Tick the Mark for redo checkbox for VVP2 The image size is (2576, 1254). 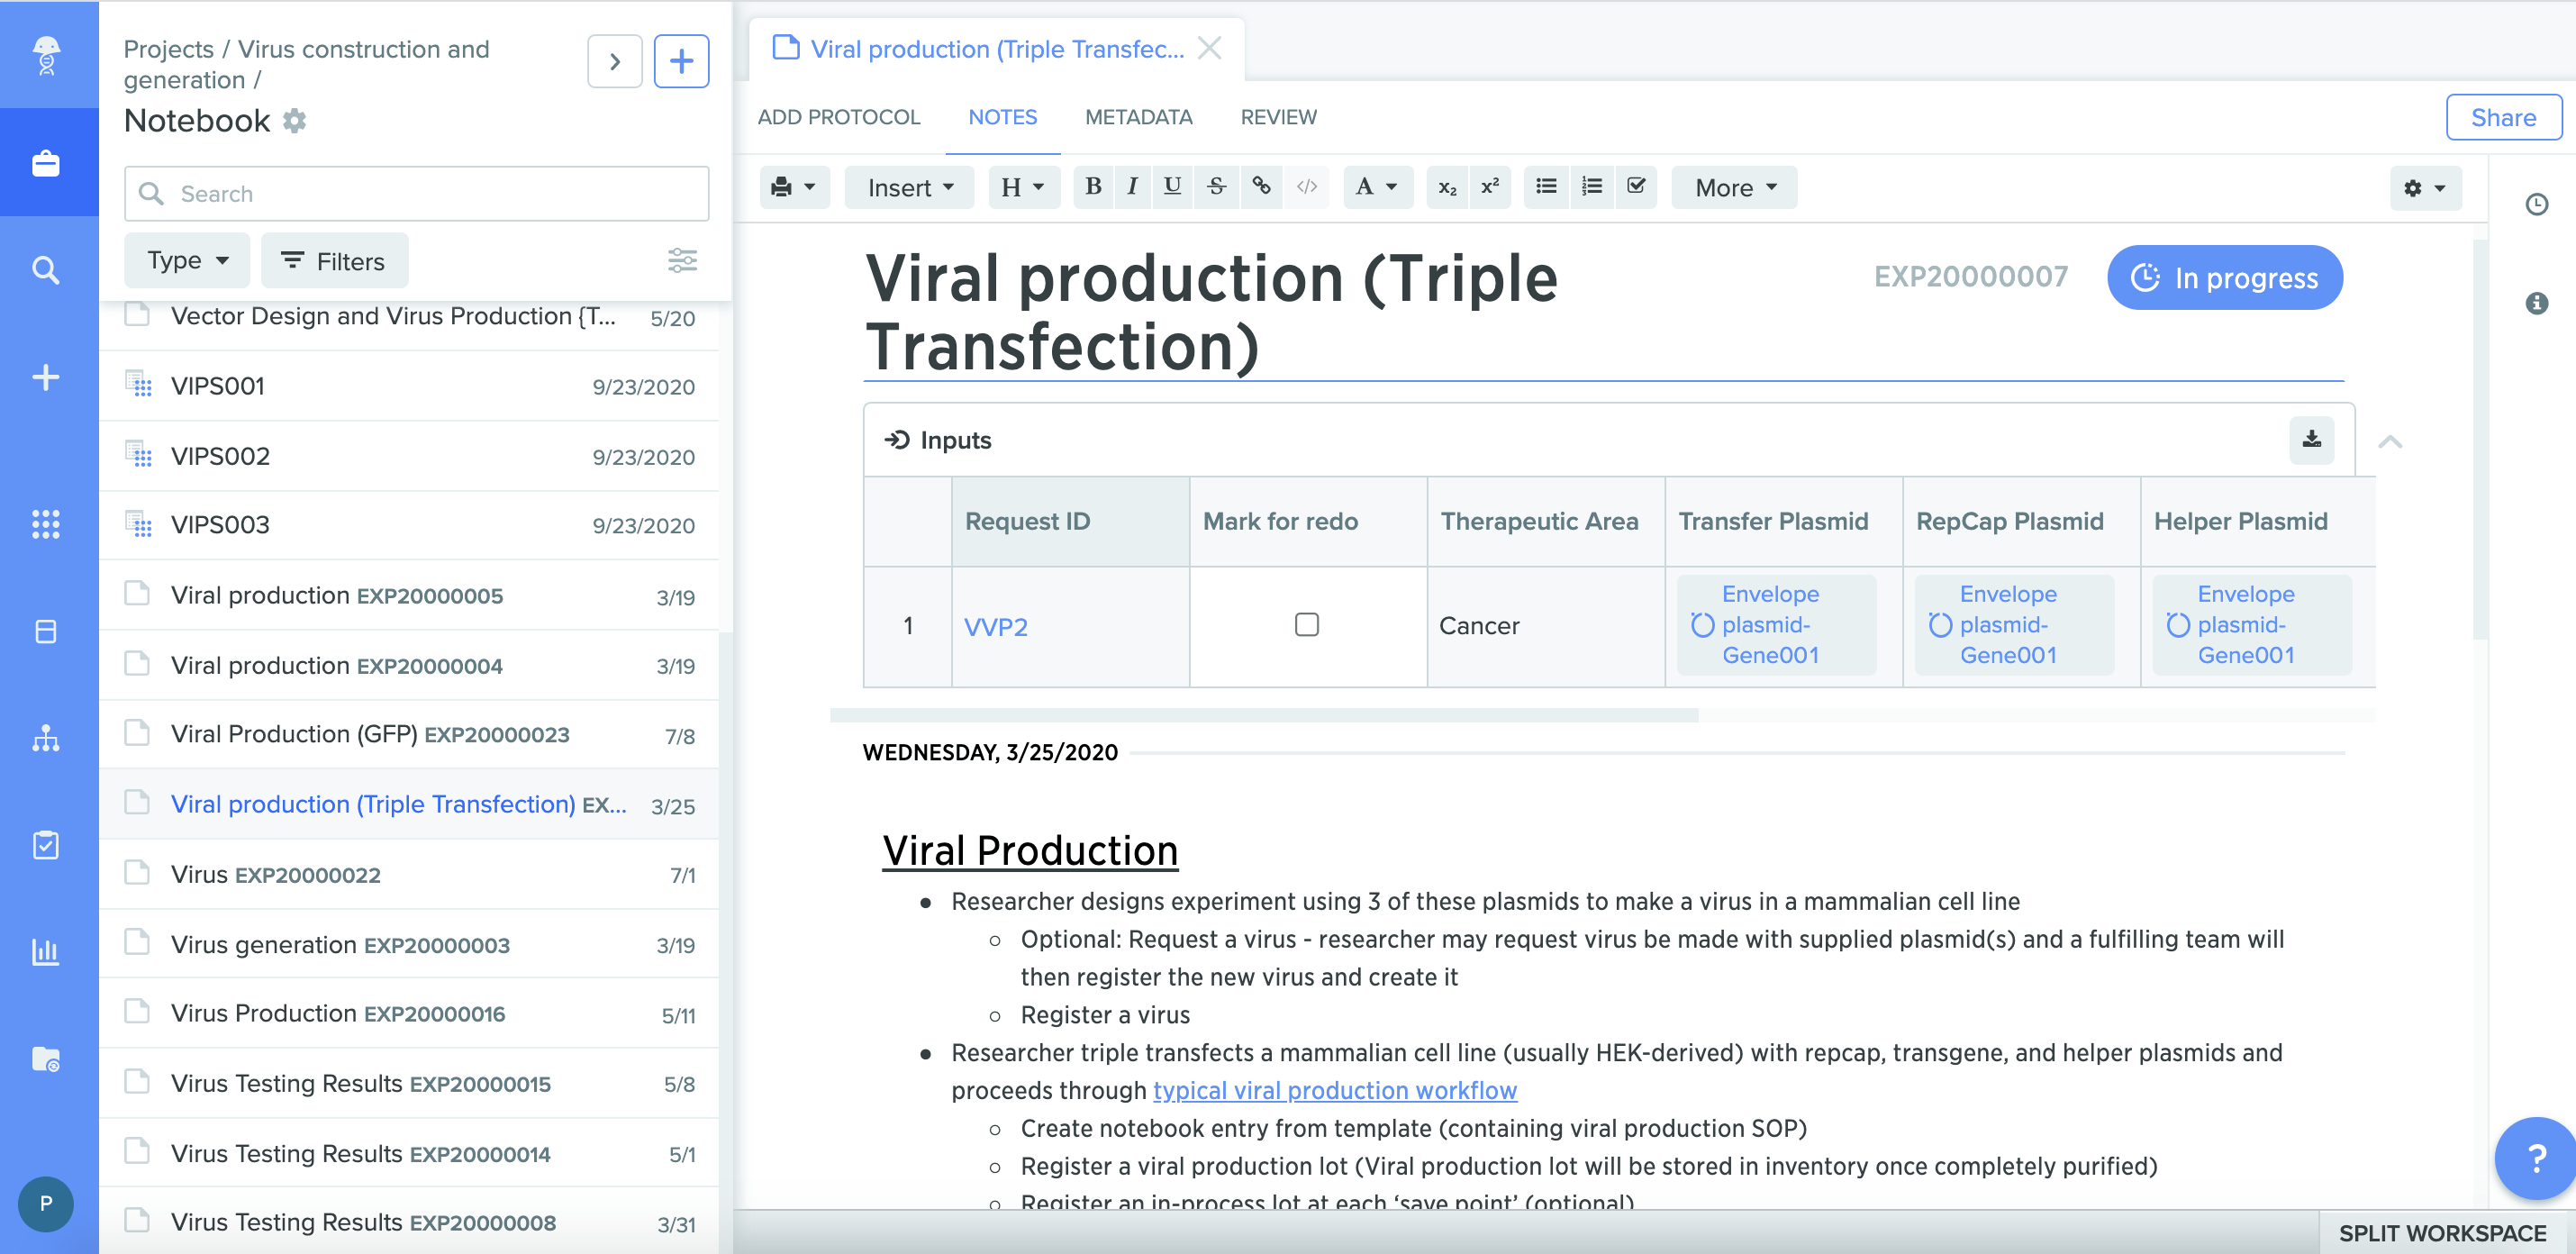[1306, 625]
